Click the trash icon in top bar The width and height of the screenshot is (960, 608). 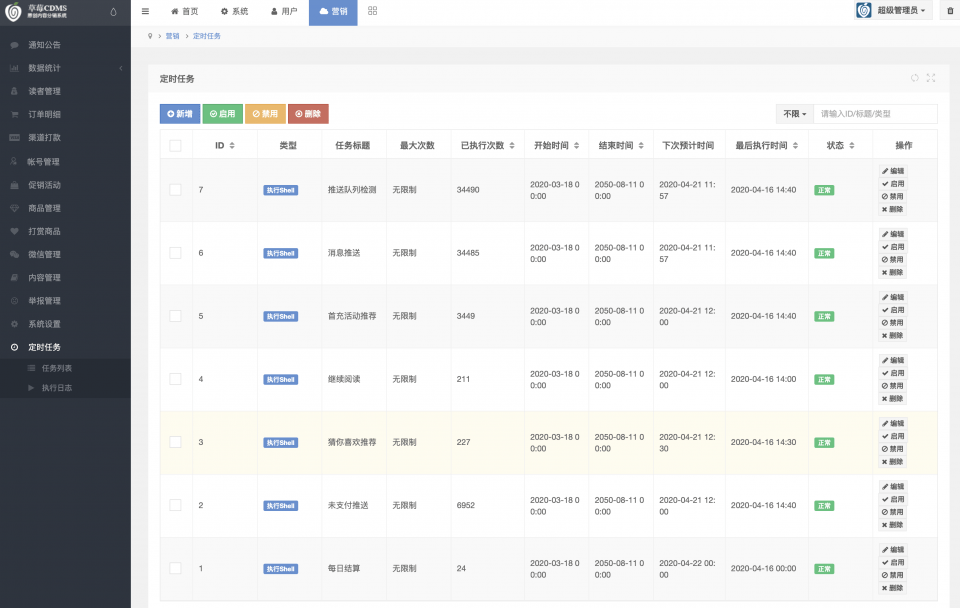[x=949, y=11]
